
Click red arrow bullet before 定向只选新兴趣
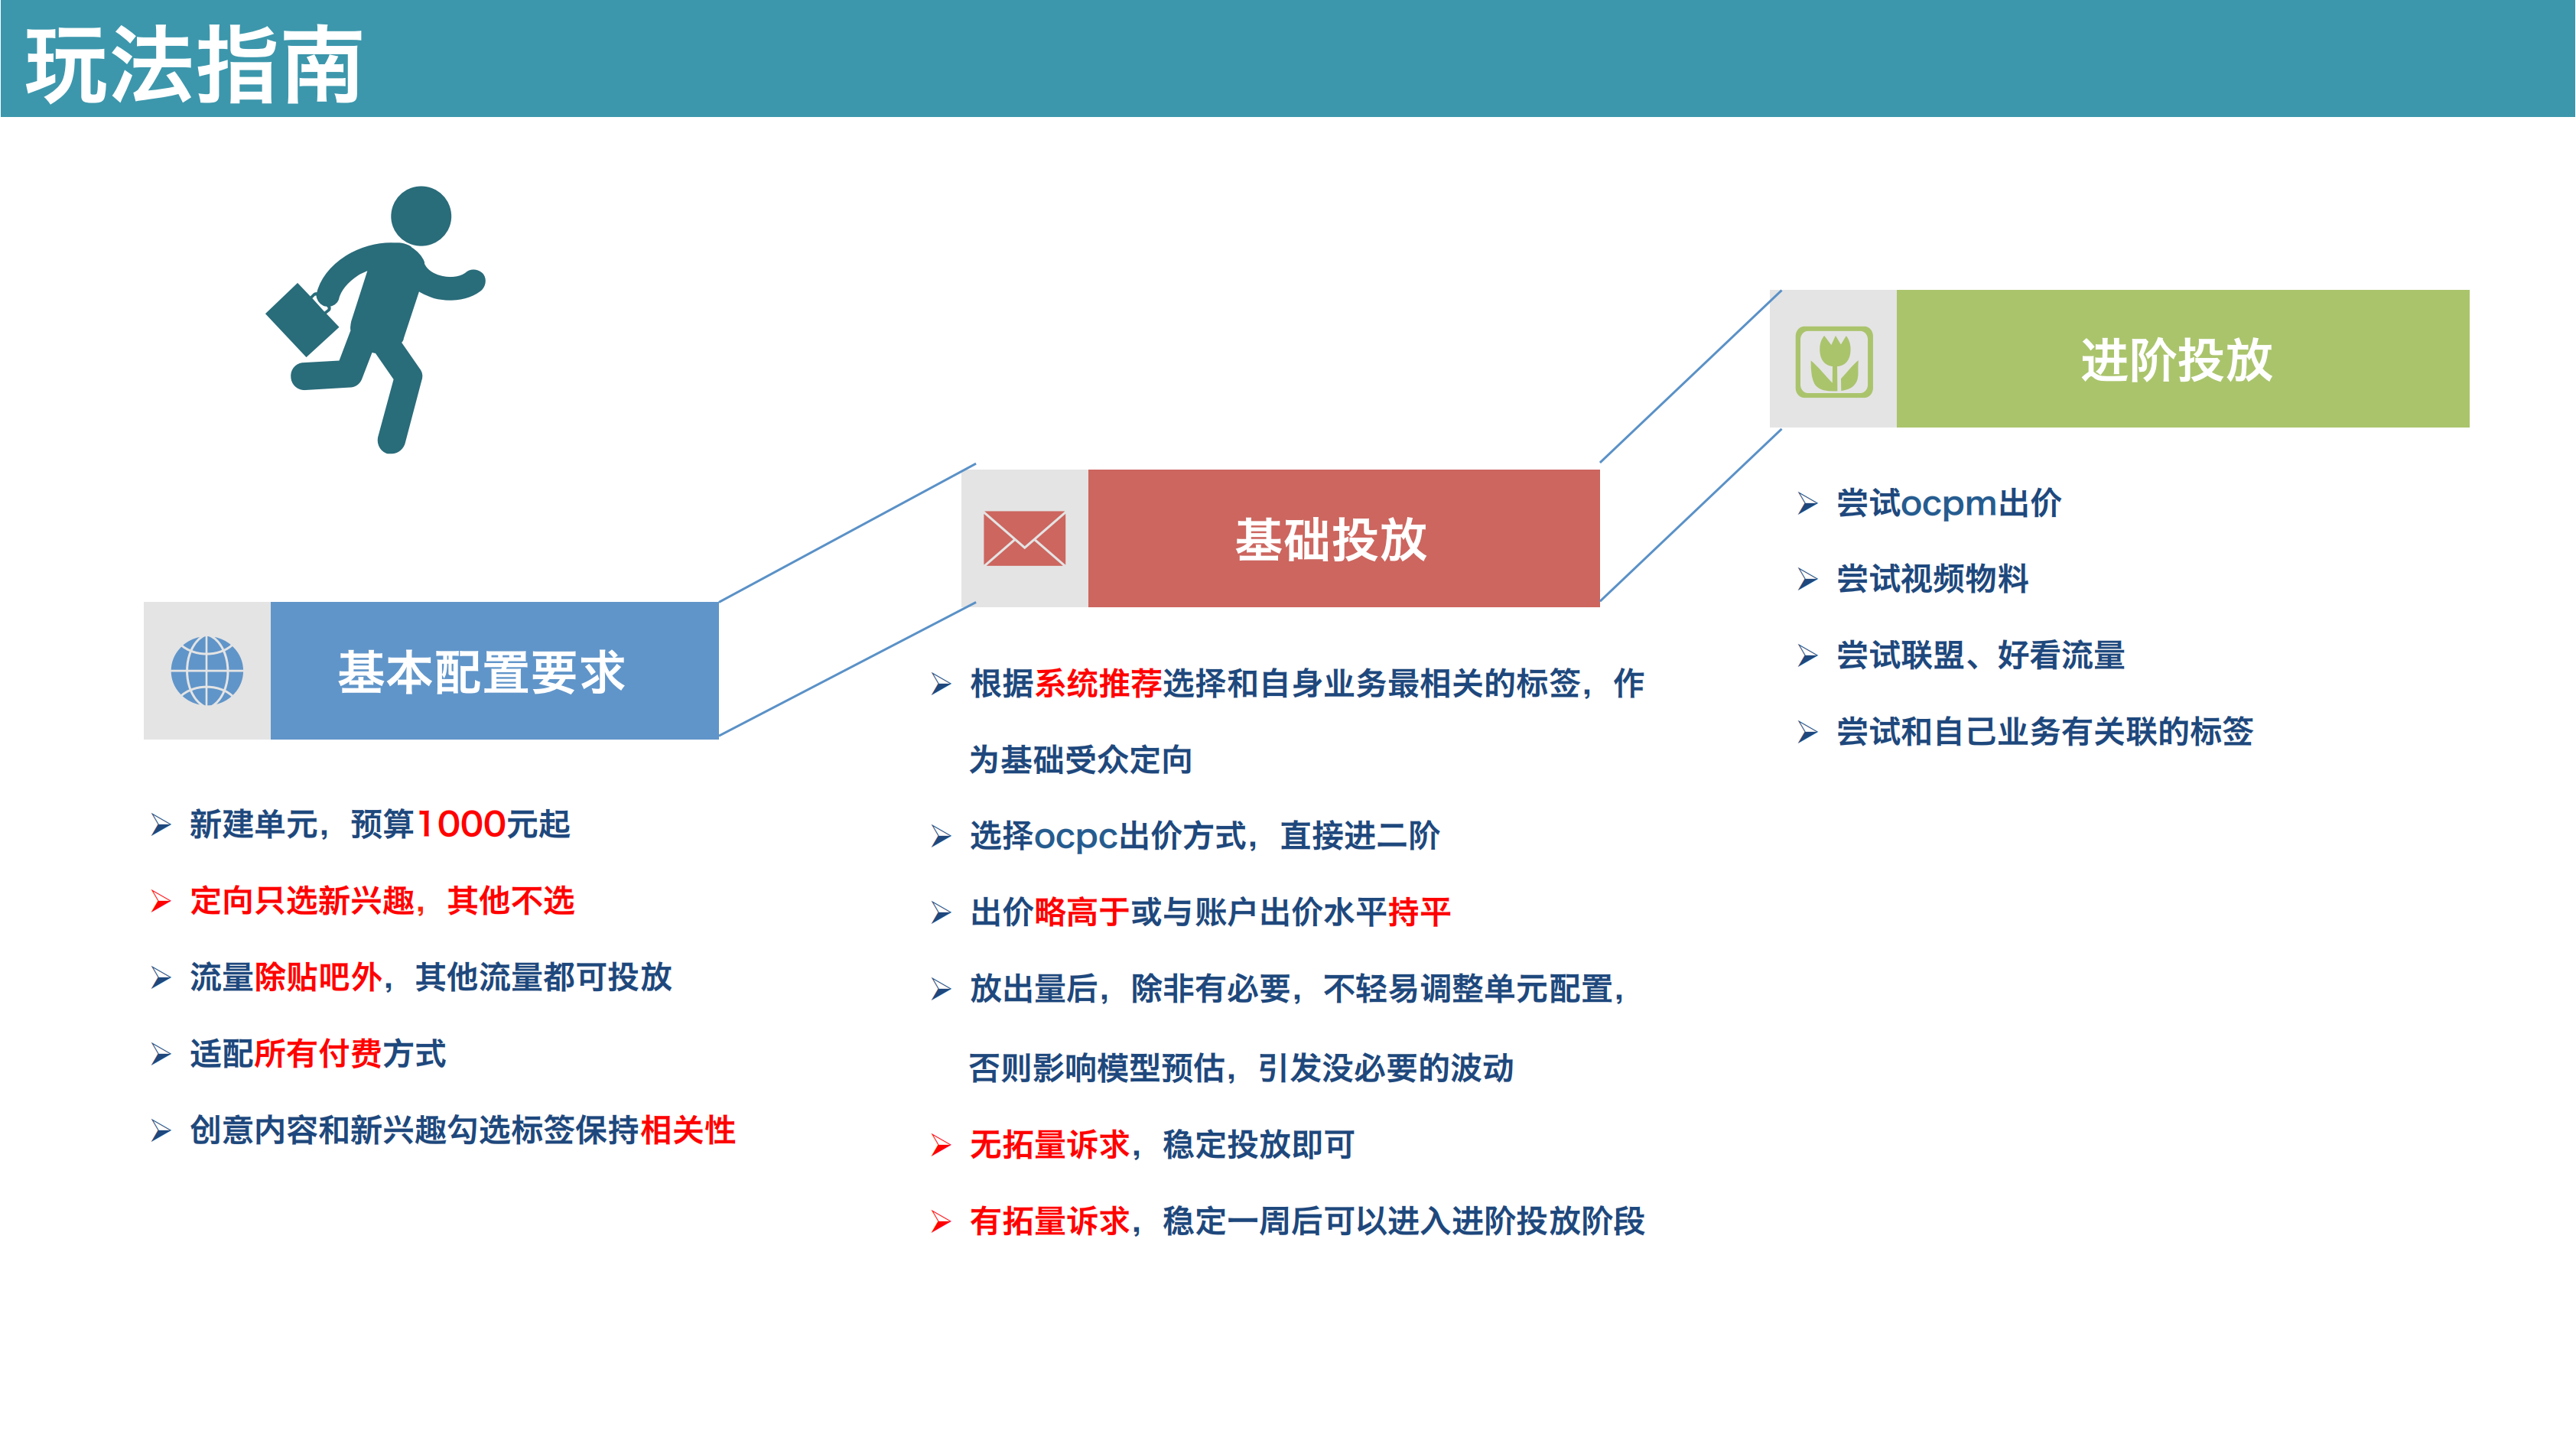[161, 901]
